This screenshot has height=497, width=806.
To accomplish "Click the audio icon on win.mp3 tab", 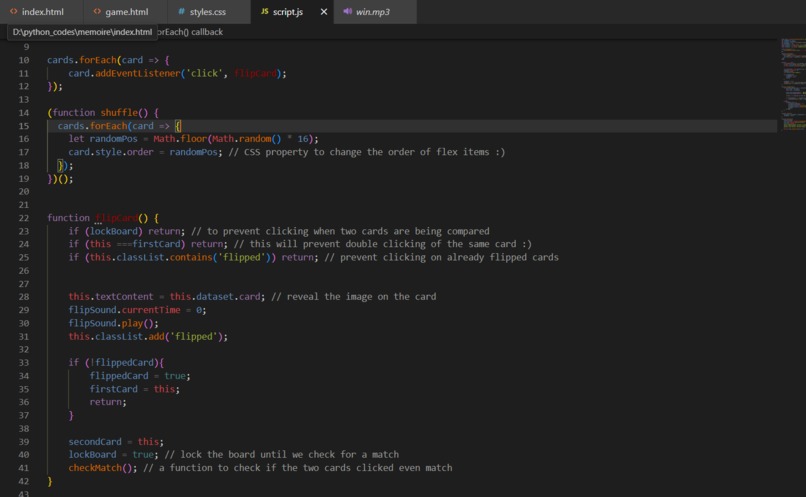I will click(x=347, y=11).
